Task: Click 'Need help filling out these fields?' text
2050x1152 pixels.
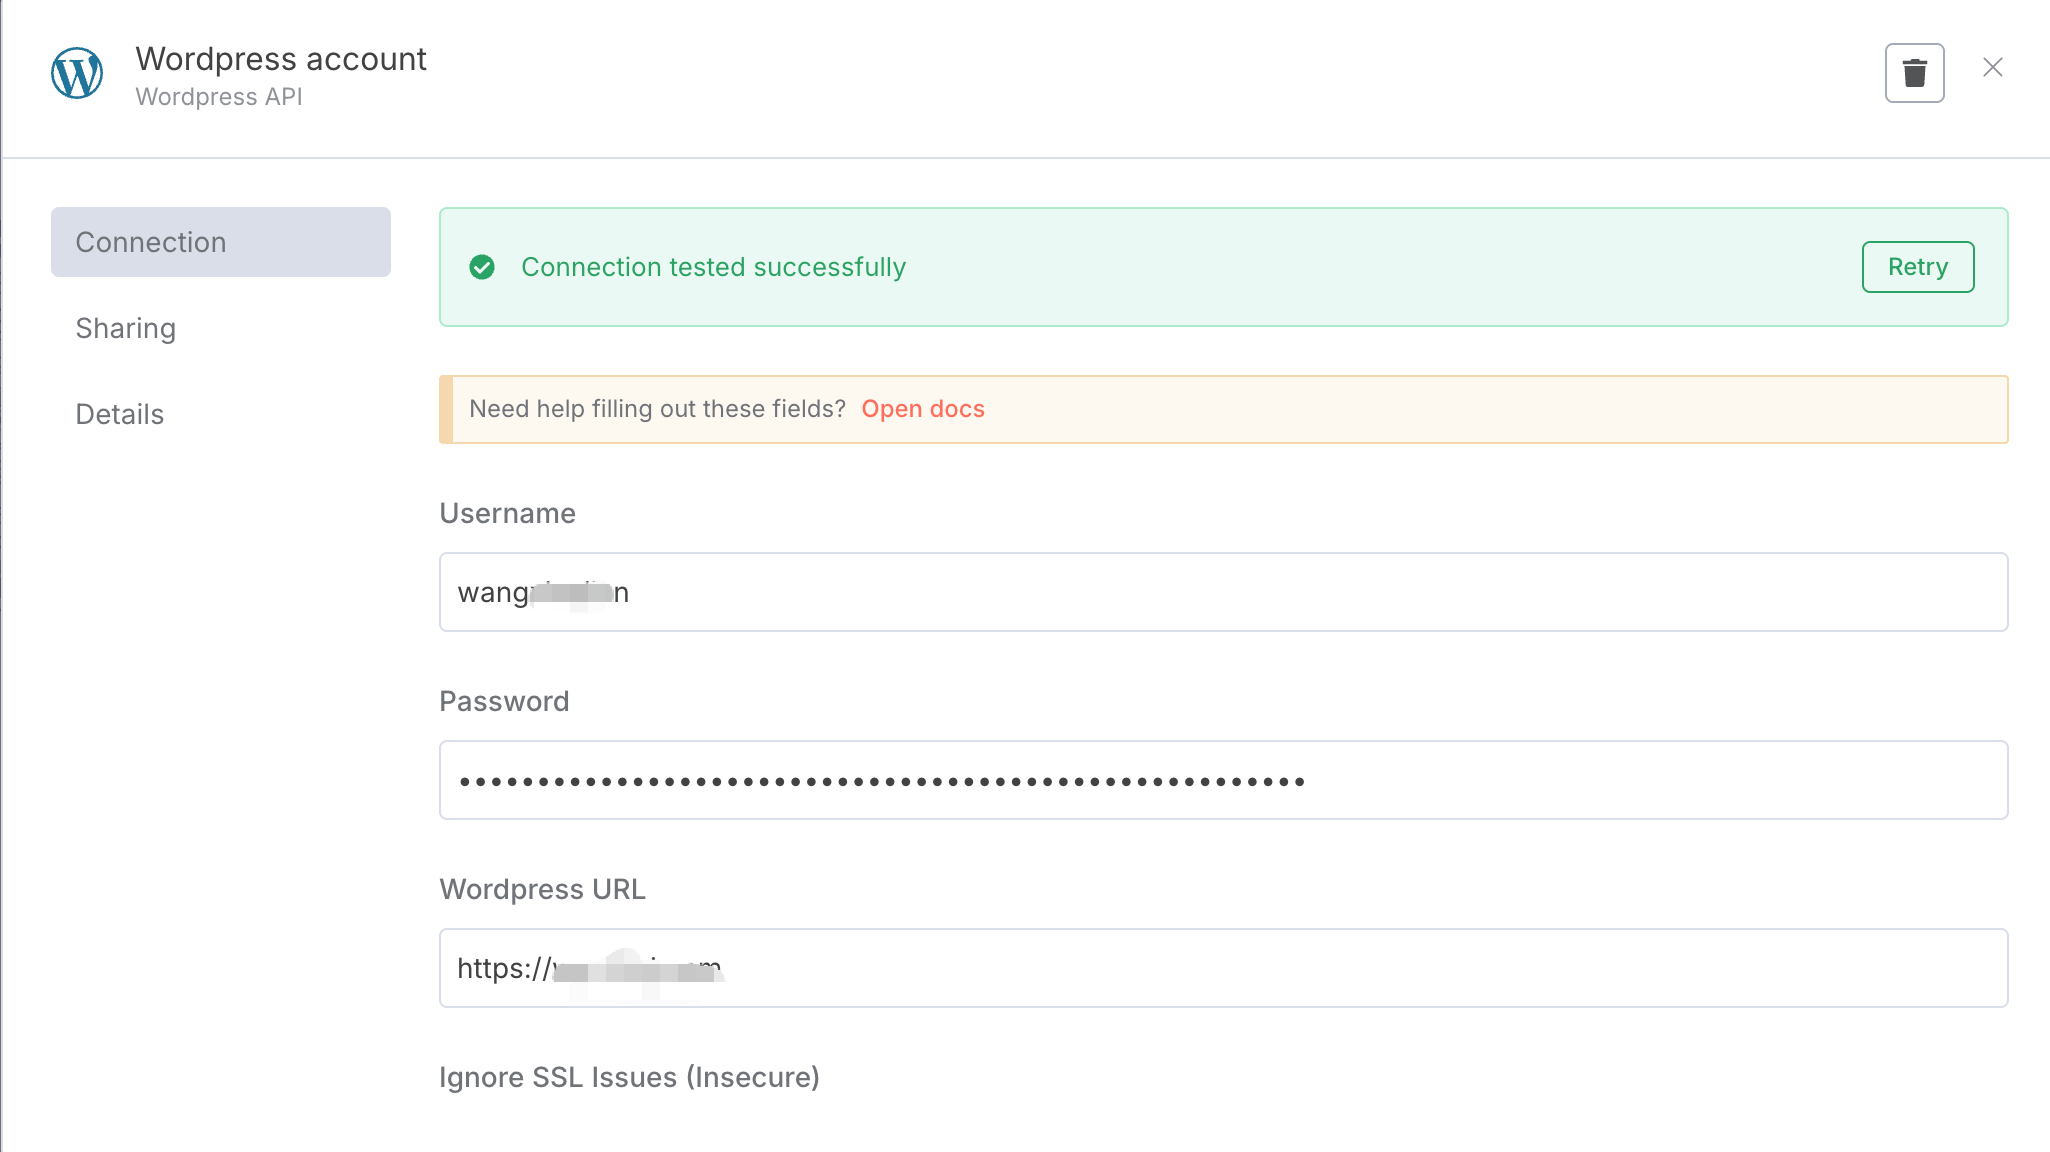Action: coord(657,409)
